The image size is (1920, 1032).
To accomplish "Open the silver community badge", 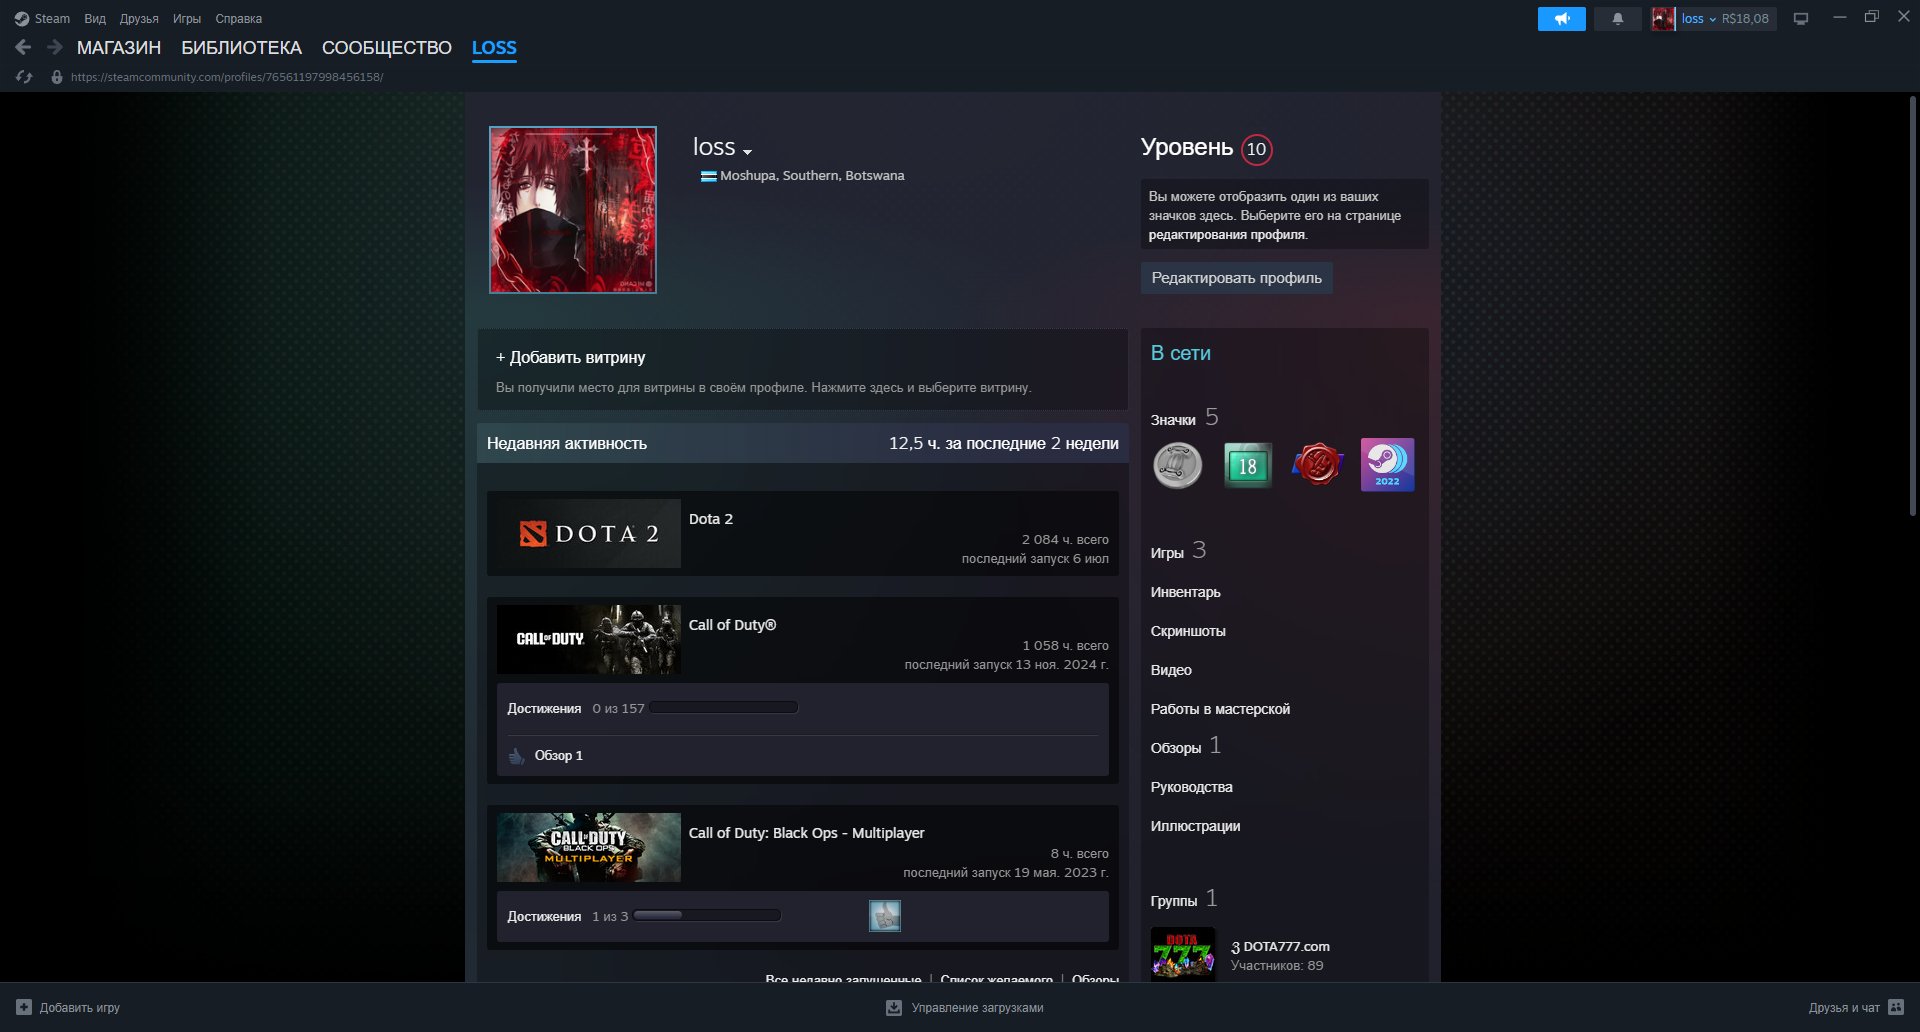I will [1178, 465].
